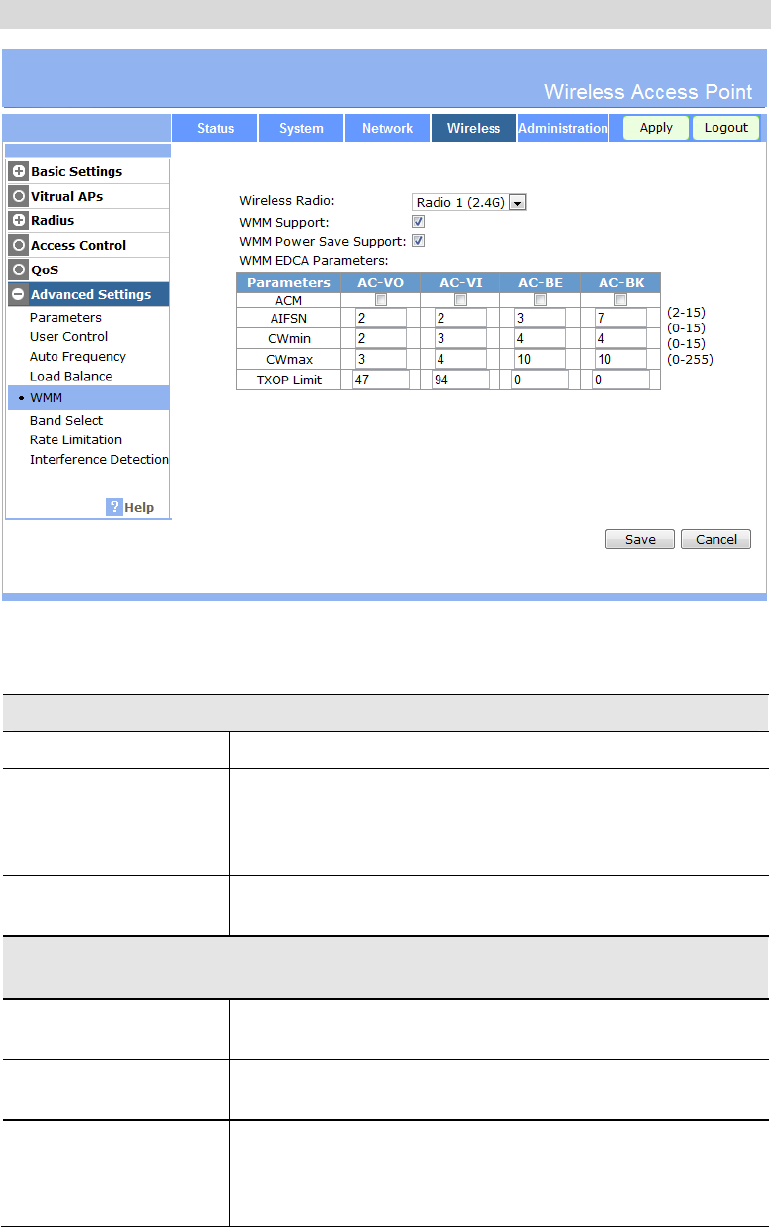This screenshot has height=1227, width=771.
Task: Click the AIFSN field for AC-BE
Action: click(x=540, y=317)
